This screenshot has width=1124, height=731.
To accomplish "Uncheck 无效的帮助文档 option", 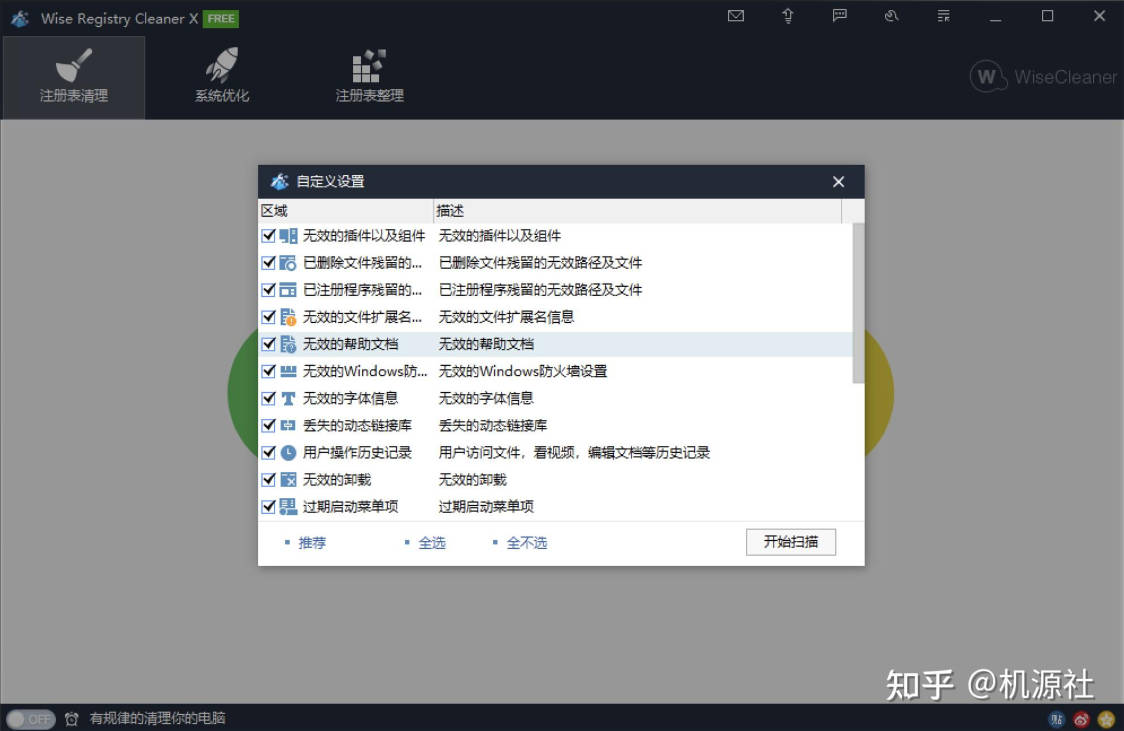I will (268, 343).
